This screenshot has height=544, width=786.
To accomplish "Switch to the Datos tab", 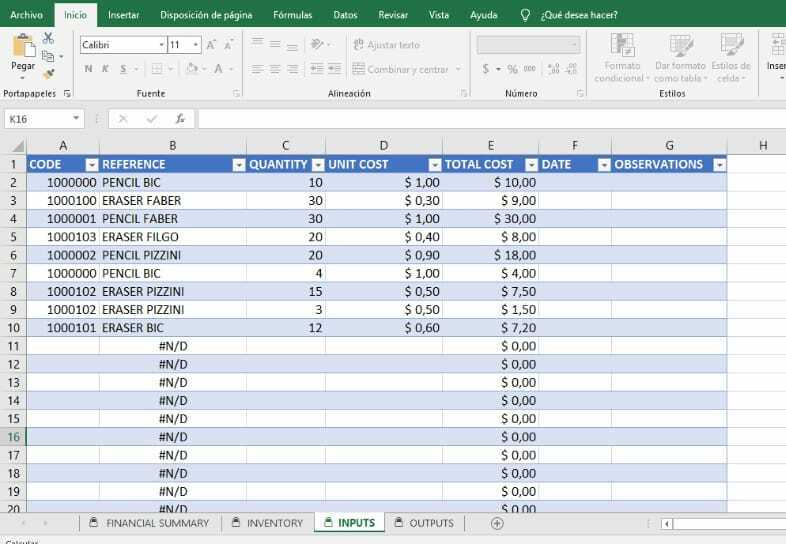I will tap(345, 15).
